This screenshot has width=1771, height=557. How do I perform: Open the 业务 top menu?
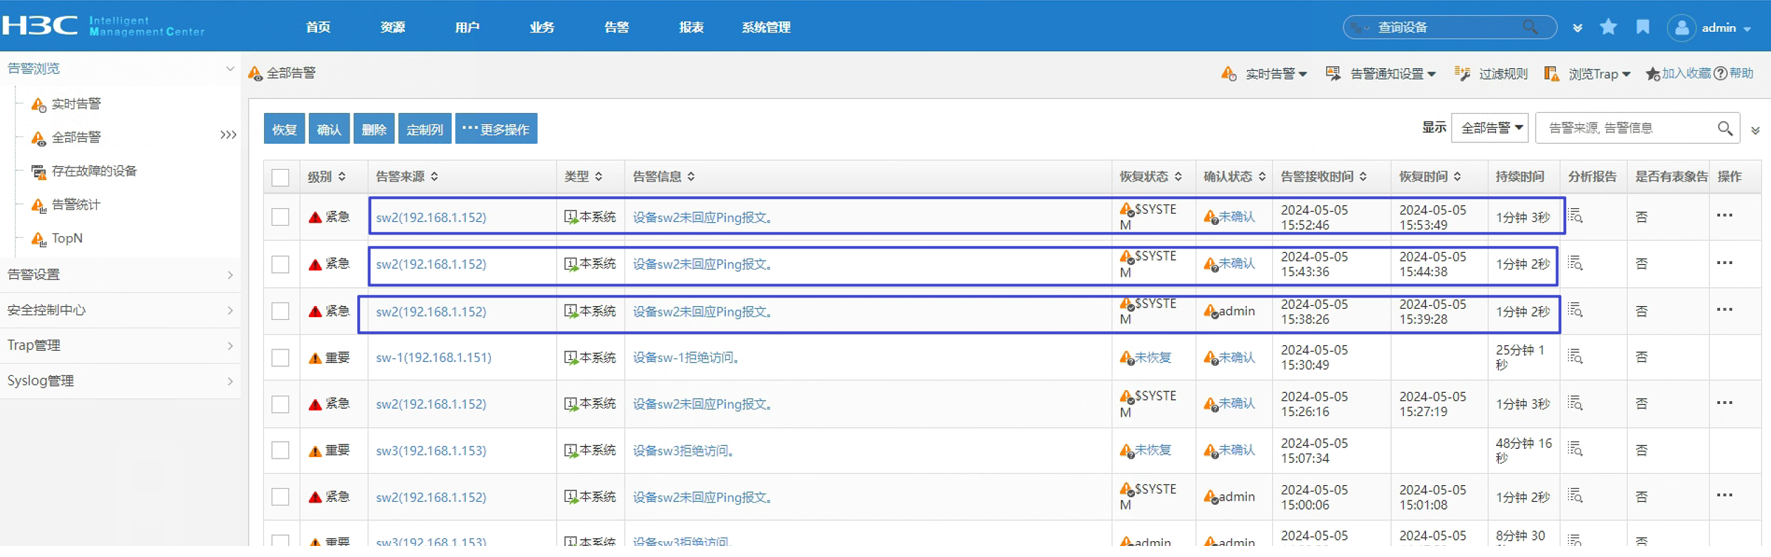(x=542, y=27)
